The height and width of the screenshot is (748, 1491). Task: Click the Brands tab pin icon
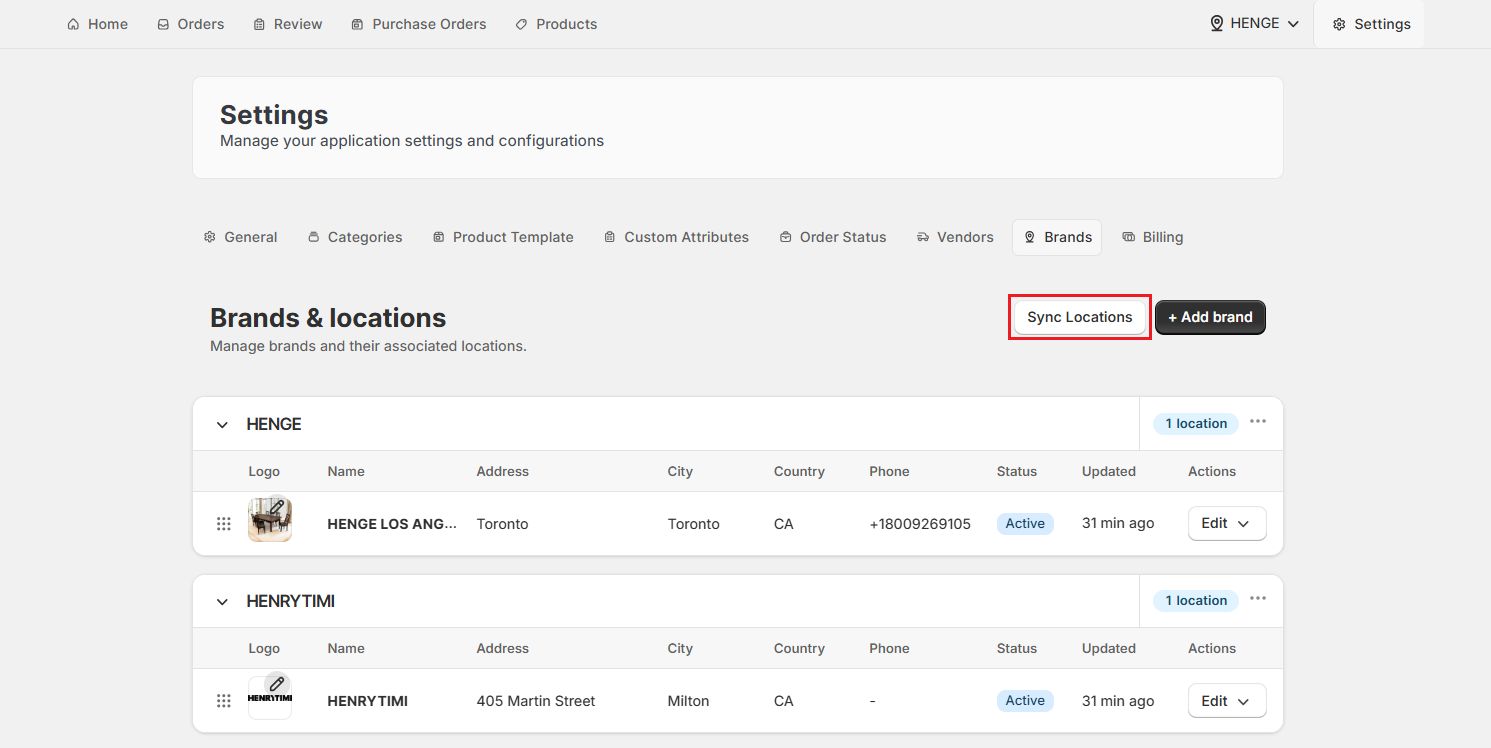tap(1029, 237)
